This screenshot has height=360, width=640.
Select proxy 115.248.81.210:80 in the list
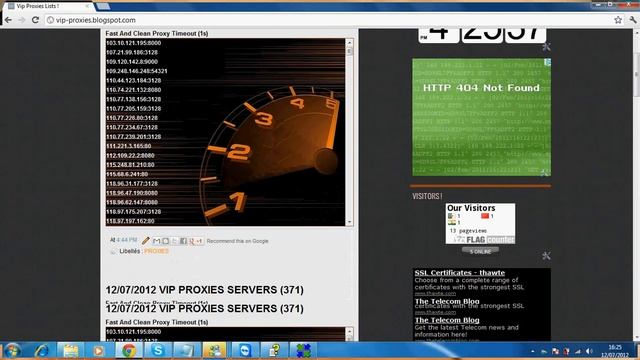[x=130, y=165]
